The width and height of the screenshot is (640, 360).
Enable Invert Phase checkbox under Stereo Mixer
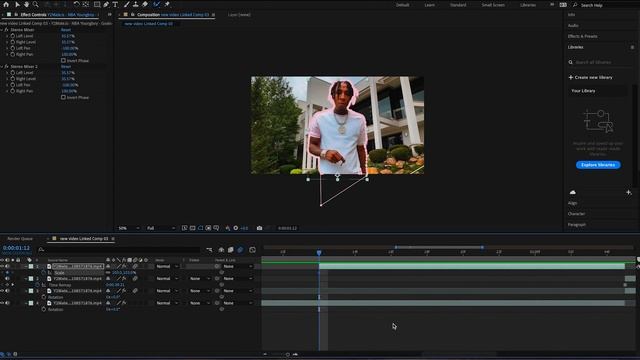pyautogui.click(x=63, y=60)
